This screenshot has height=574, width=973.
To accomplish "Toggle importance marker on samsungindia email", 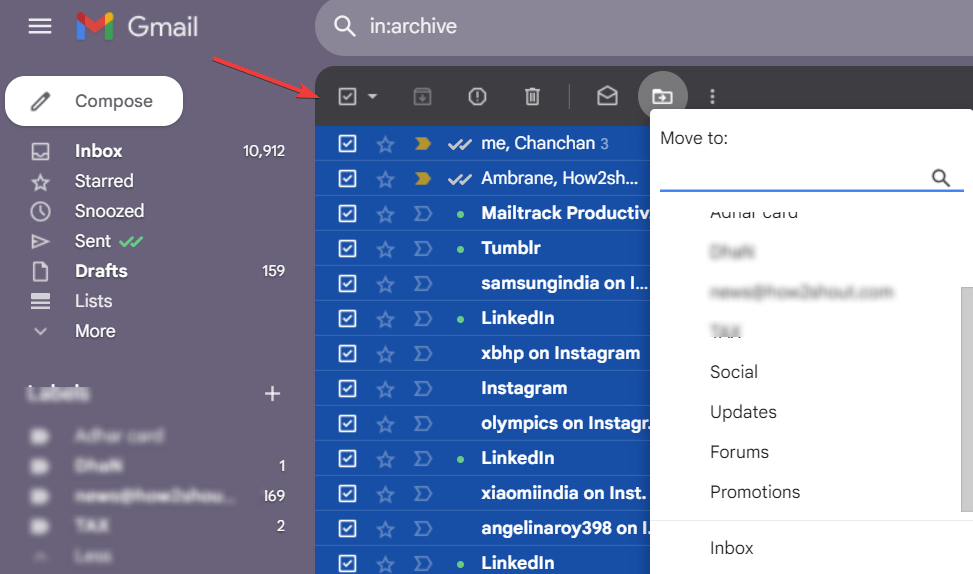I will [422, 284].
